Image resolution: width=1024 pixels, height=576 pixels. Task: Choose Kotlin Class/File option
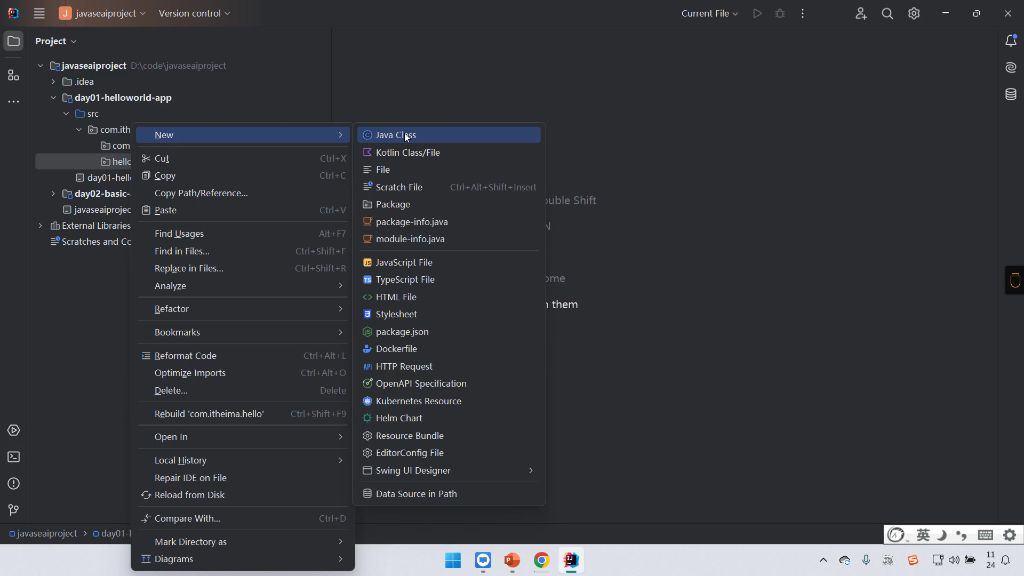[449, 152]
